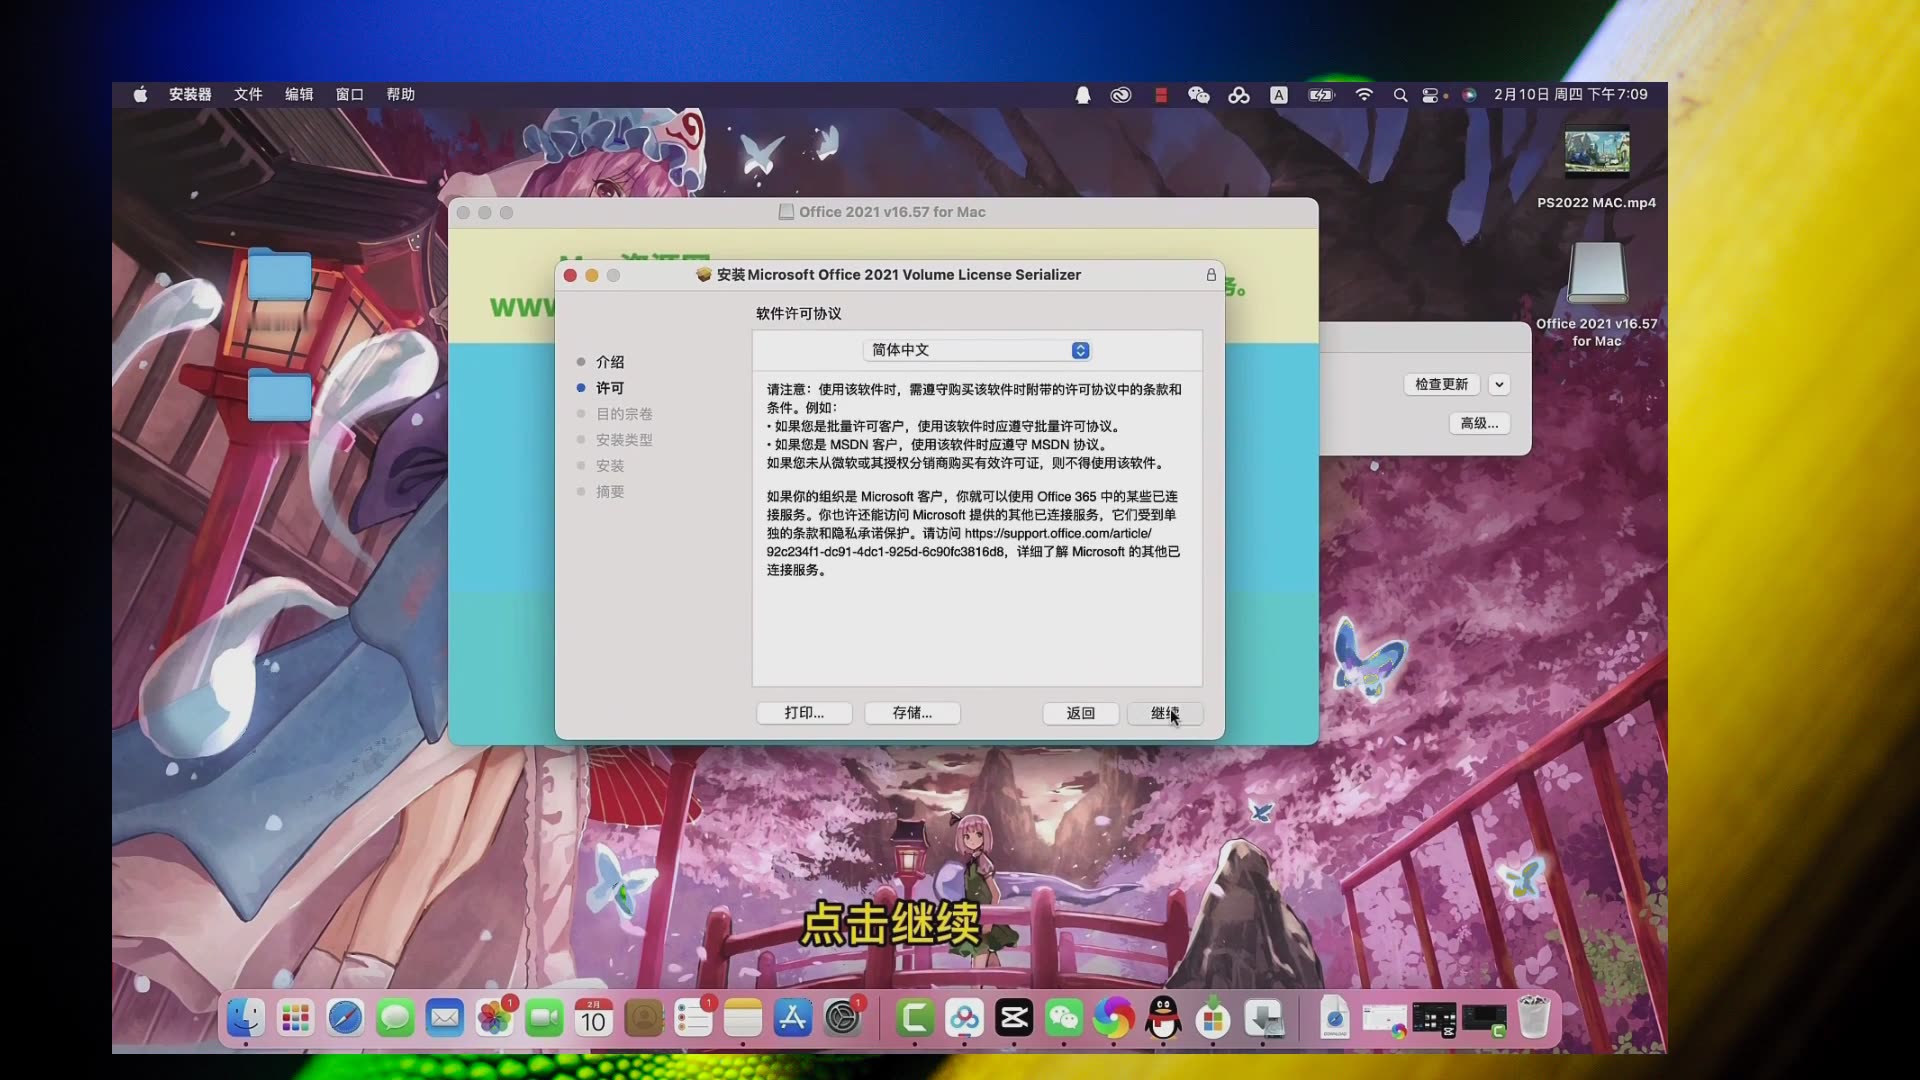Open WeChat from the Dock
This screenshot has height=1080, width=1920.
[x=1063, y=1019]
